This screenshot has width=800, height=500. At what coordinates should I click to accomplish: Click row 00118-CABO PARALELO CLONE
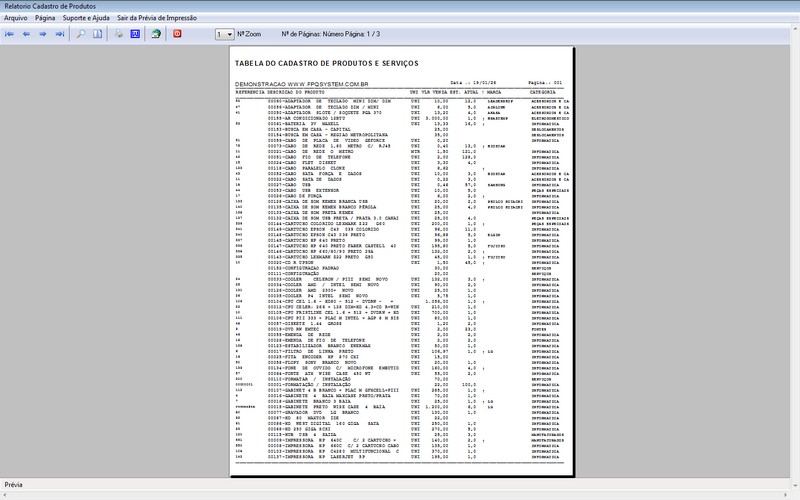(x=402, y=168)
